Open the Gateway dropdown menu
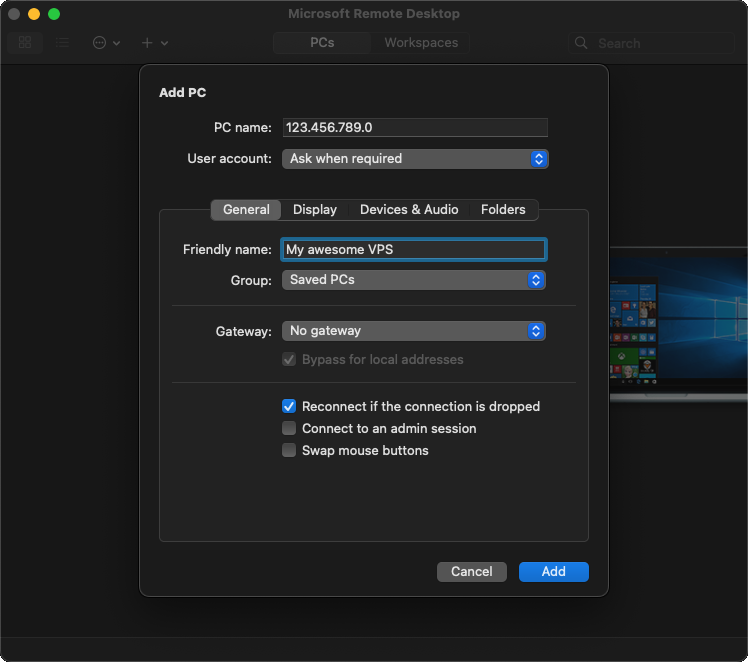Viewport: 748px width, 662px height. [413, 331]
